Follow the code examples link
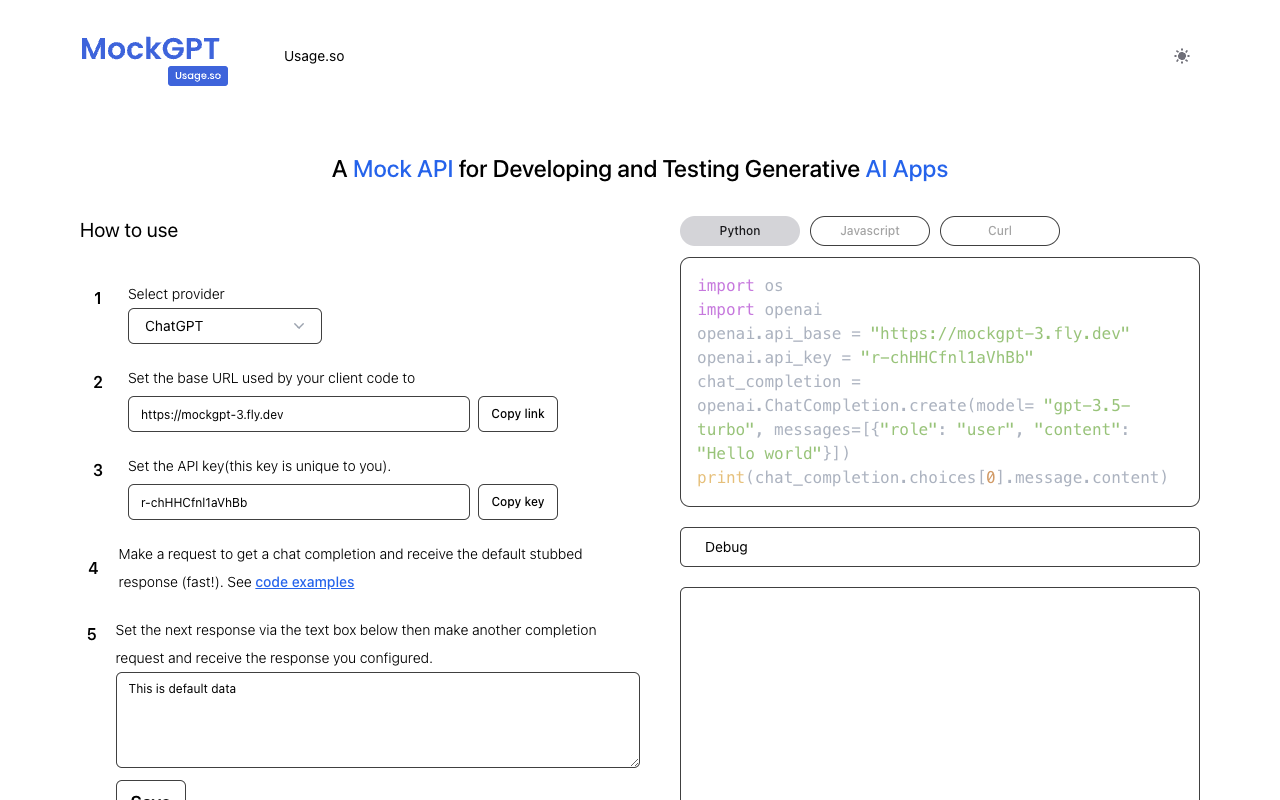The image size is (1280, 800). pos(304,582)
